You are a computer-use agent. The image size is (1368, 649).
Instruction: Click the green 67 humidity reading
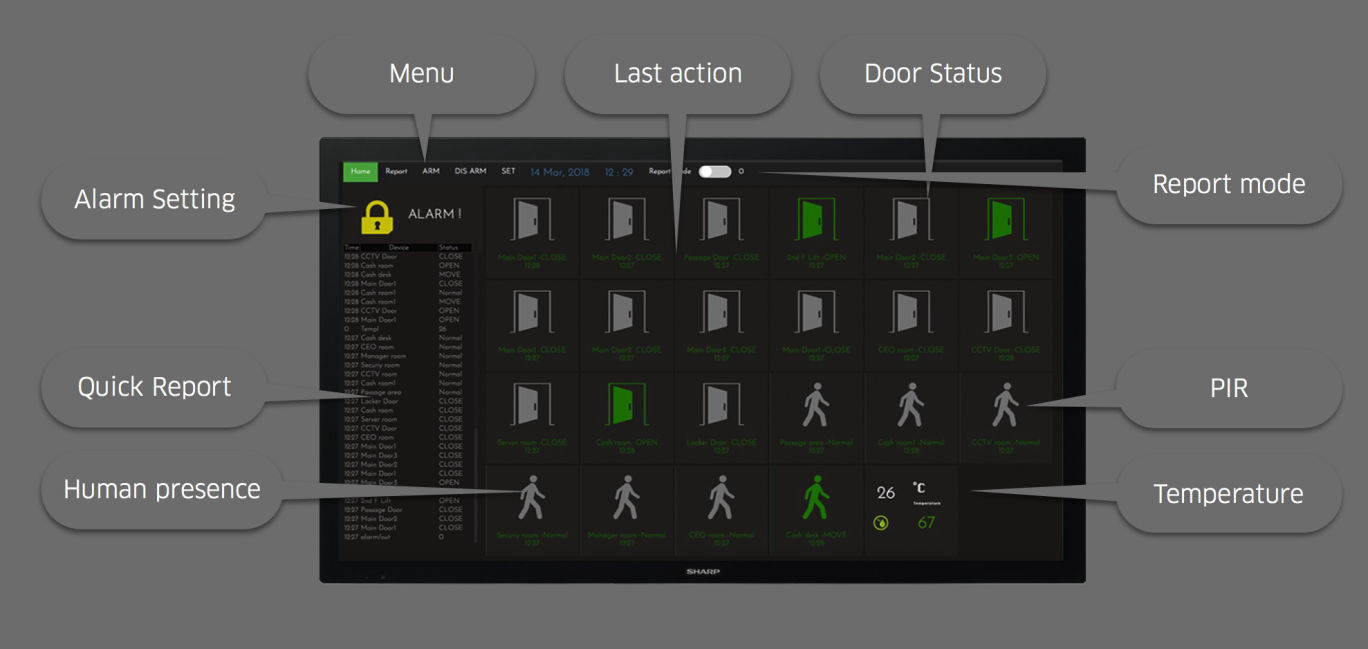click(925, 521)
